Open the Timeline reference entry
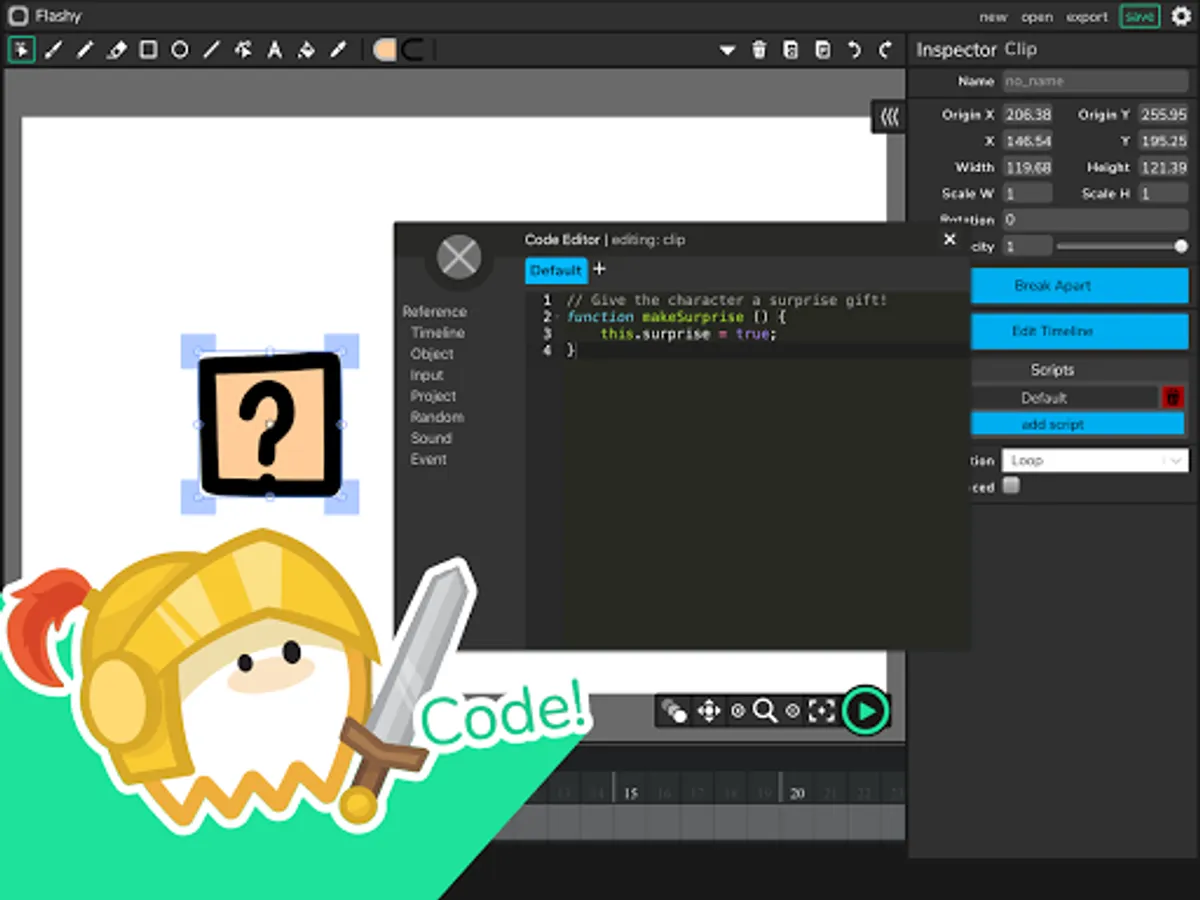This screenshot has width=1200, height=900. 437,332
